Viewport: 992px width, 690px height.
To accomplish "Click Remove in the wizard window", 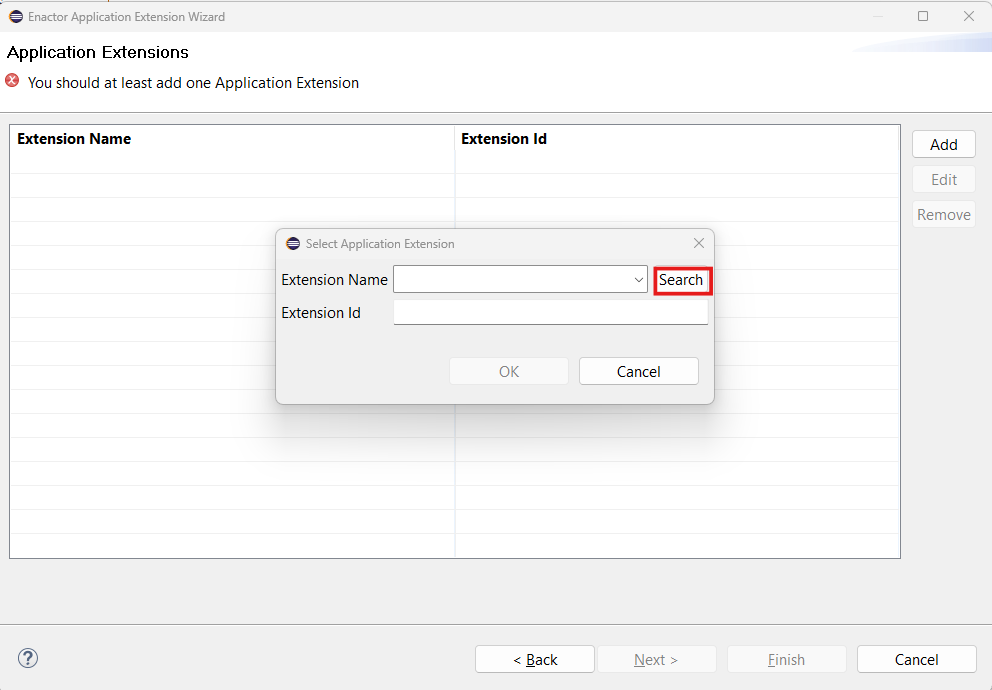I will 943,214.
